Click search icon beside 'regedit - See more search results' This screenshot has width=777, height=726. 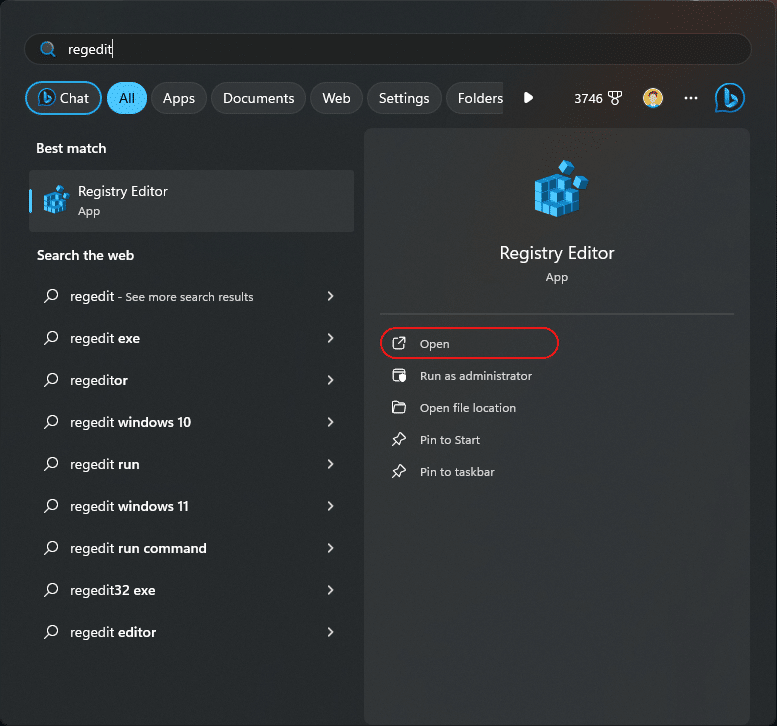51,296
